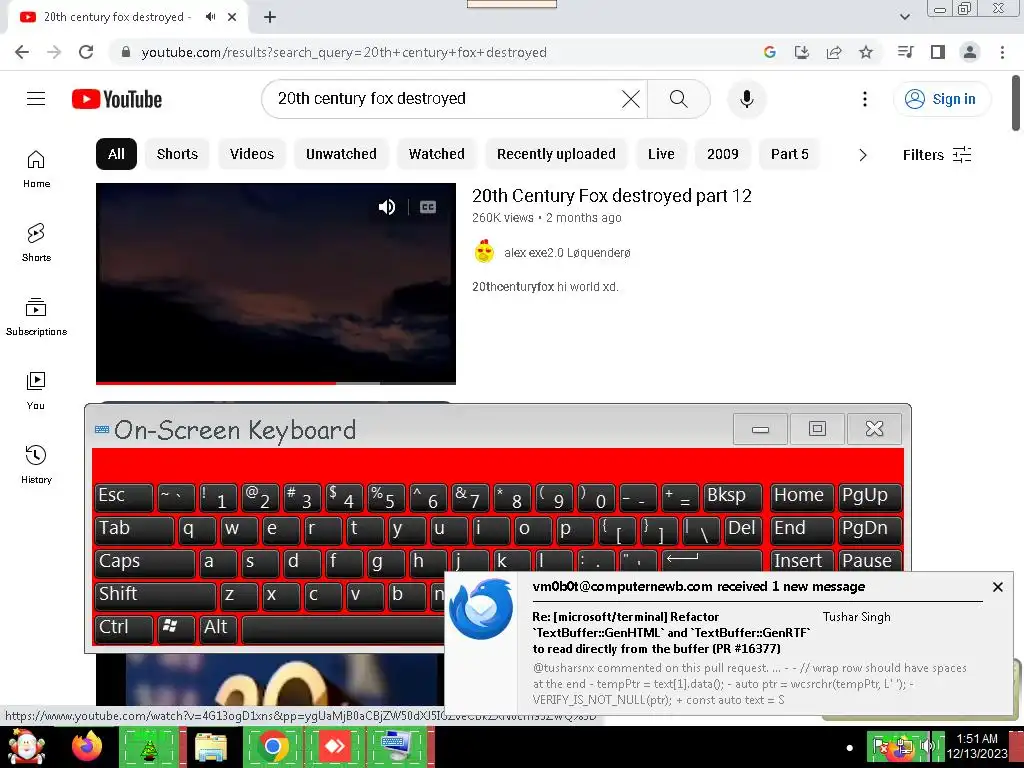Open the Chrome share icon
The image size is (1024, 768).
(834, 52)
